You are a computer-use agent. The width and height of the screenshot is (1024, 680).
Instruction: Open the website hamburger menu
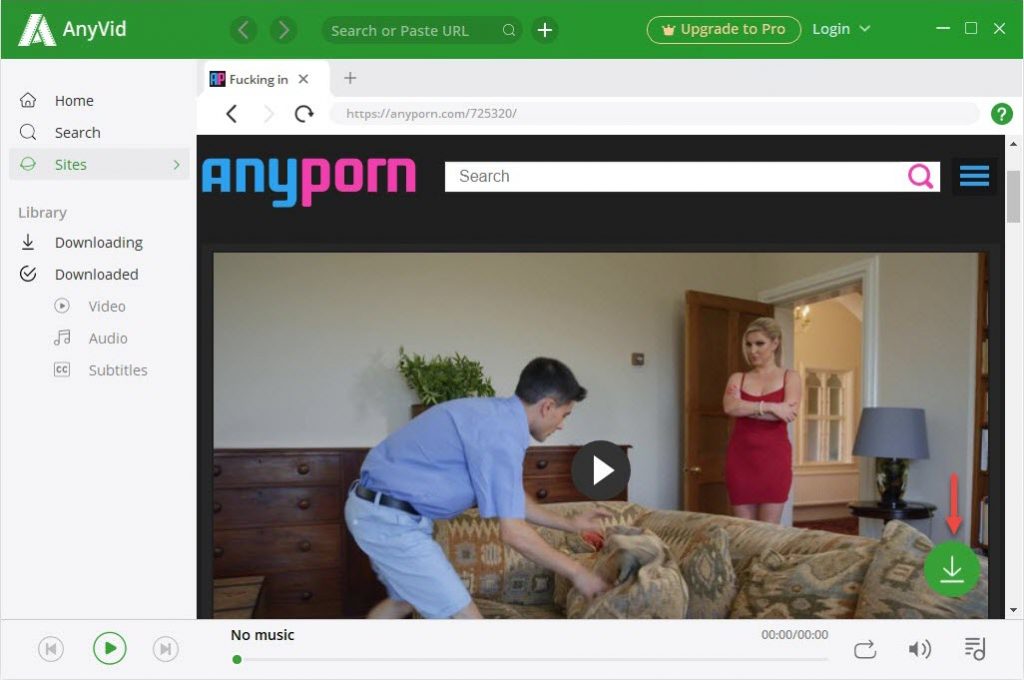point(974,176)
